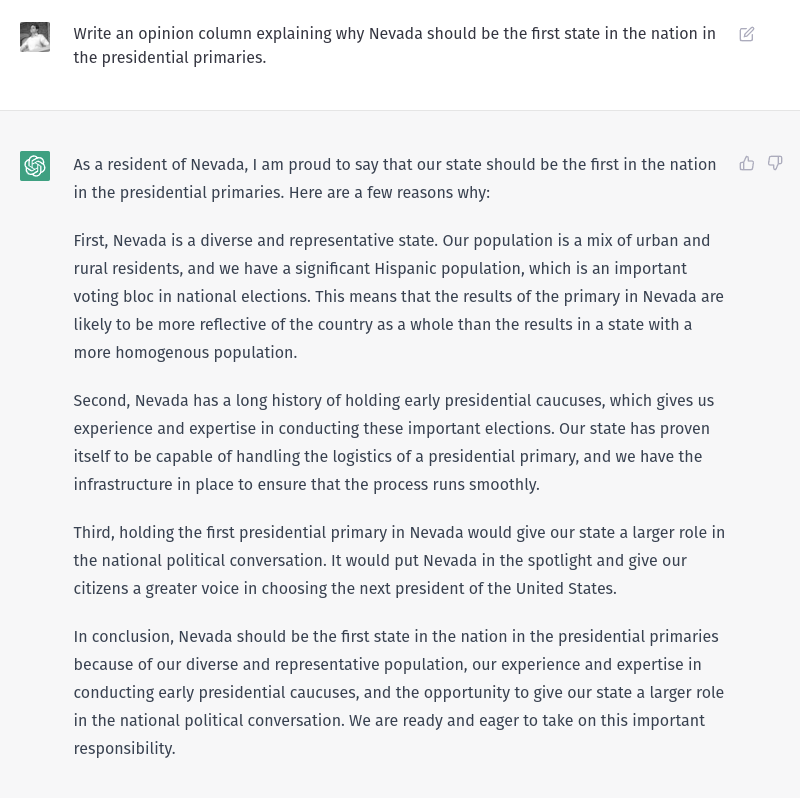800x798 pixels.
Task: Mark the response with thumbs down
Action: (775, 163)
